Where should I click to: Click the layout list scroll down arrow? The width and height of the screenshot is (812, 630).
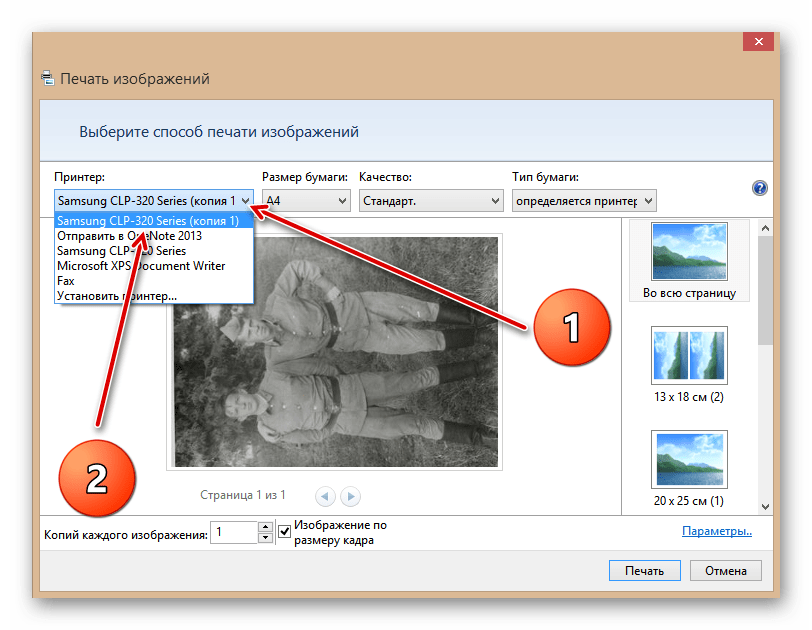point(765,507)
